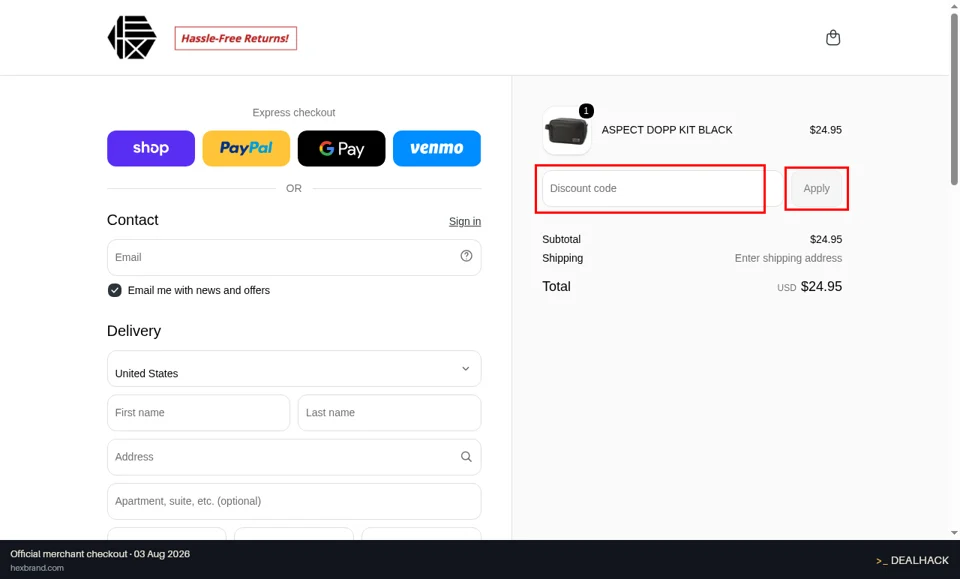960x579 pixels.
Task: Uncheck Email me with news and offers
Action: pos(114,290)
